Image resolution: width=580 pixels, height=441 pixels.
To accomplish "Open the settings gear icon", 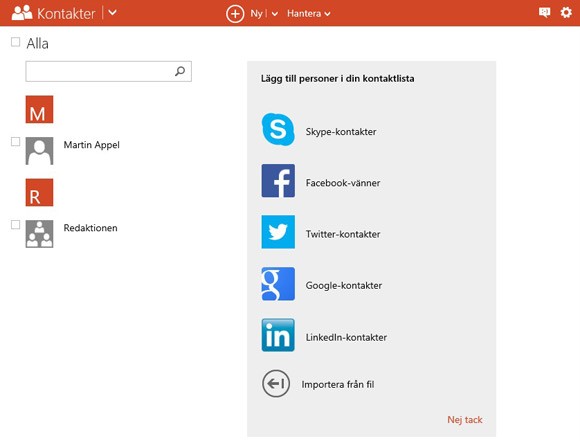I will (566, 13).
